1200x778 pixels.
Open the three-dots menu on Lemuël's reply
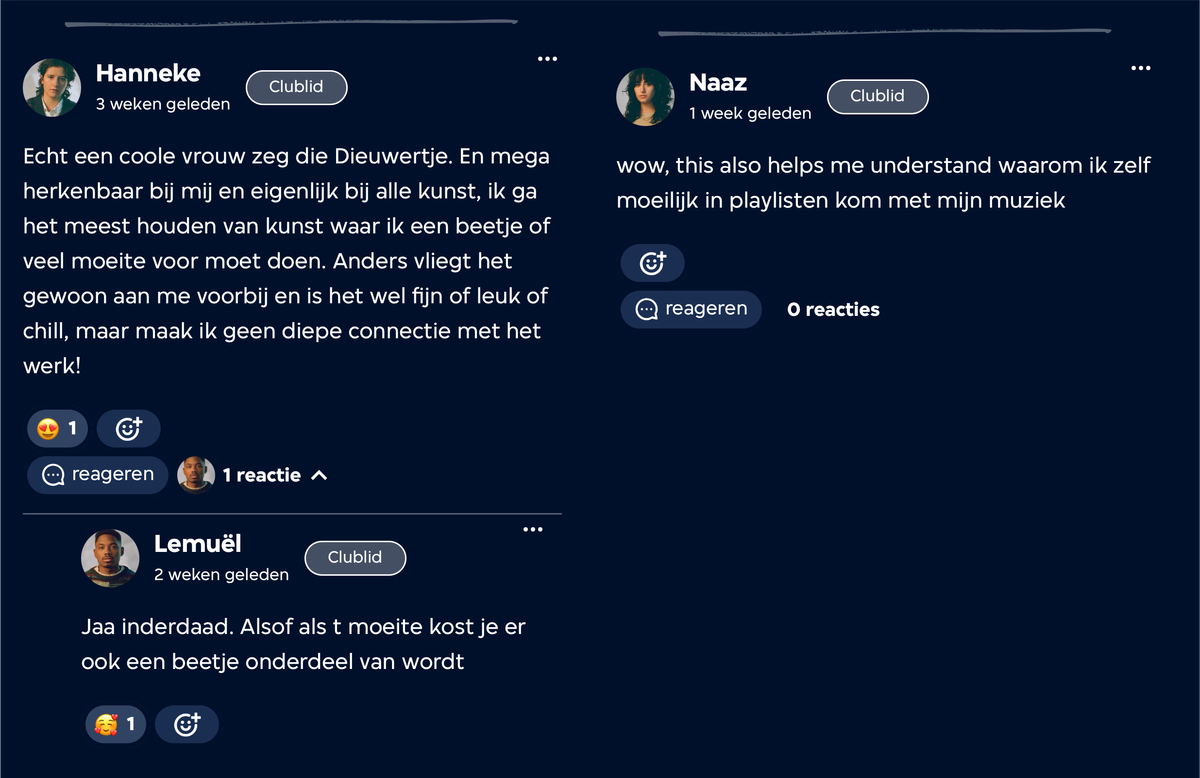[533, 529]
